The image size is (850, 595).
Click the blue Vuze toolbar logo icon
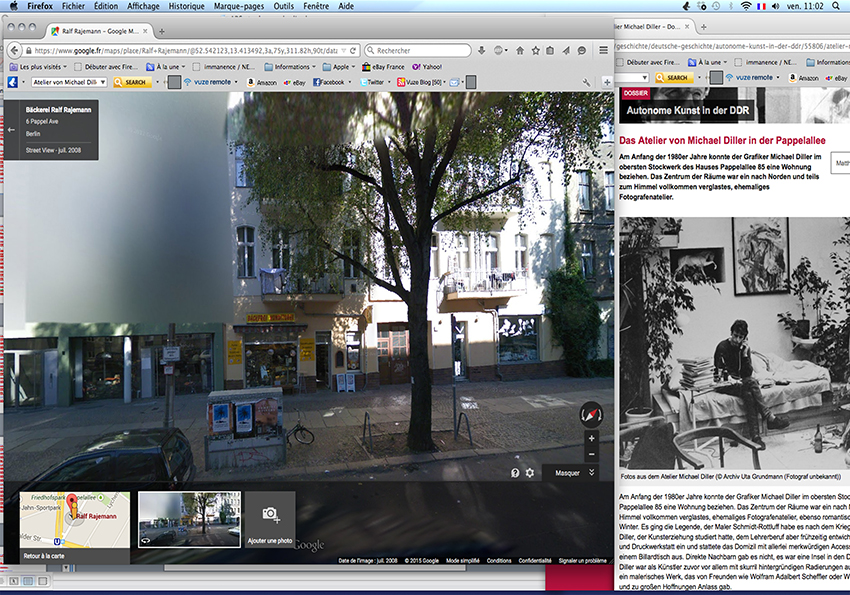click(12, 82)
